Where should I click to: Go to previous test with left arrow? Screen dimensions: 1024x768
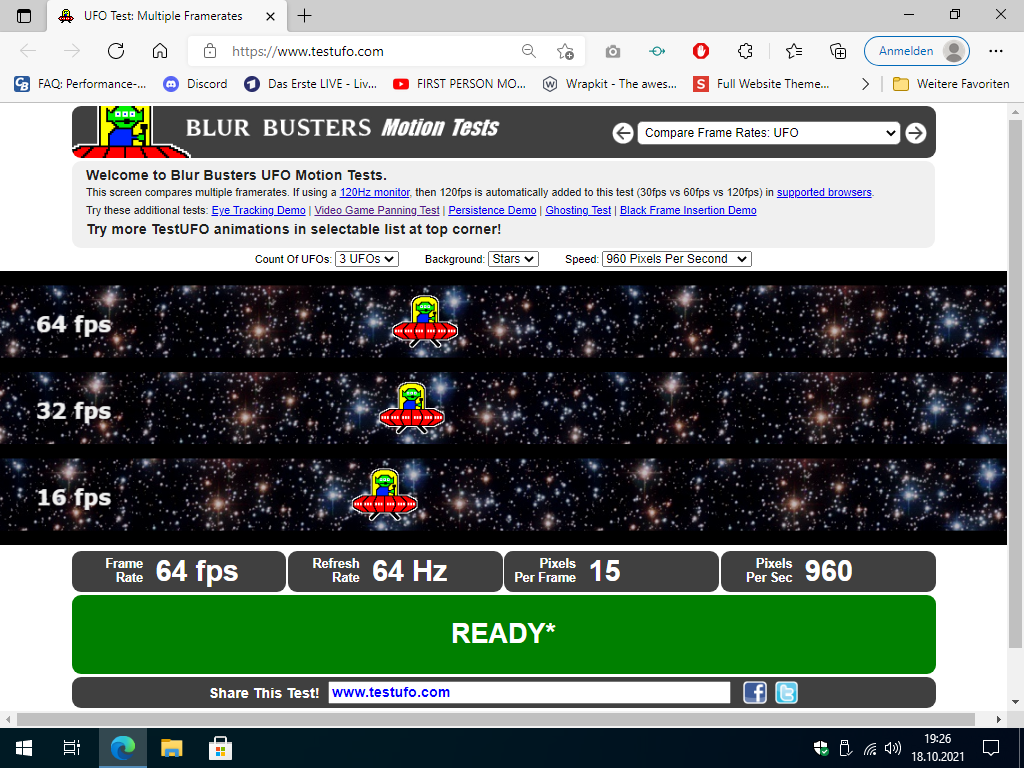(623, 133)
